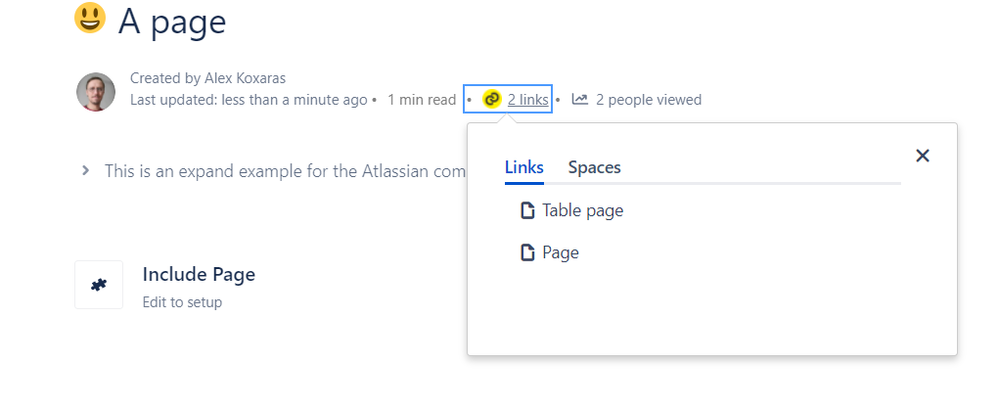Click the smiley emoji beside the title
This screenshot has width=999, height=409.
90,18
